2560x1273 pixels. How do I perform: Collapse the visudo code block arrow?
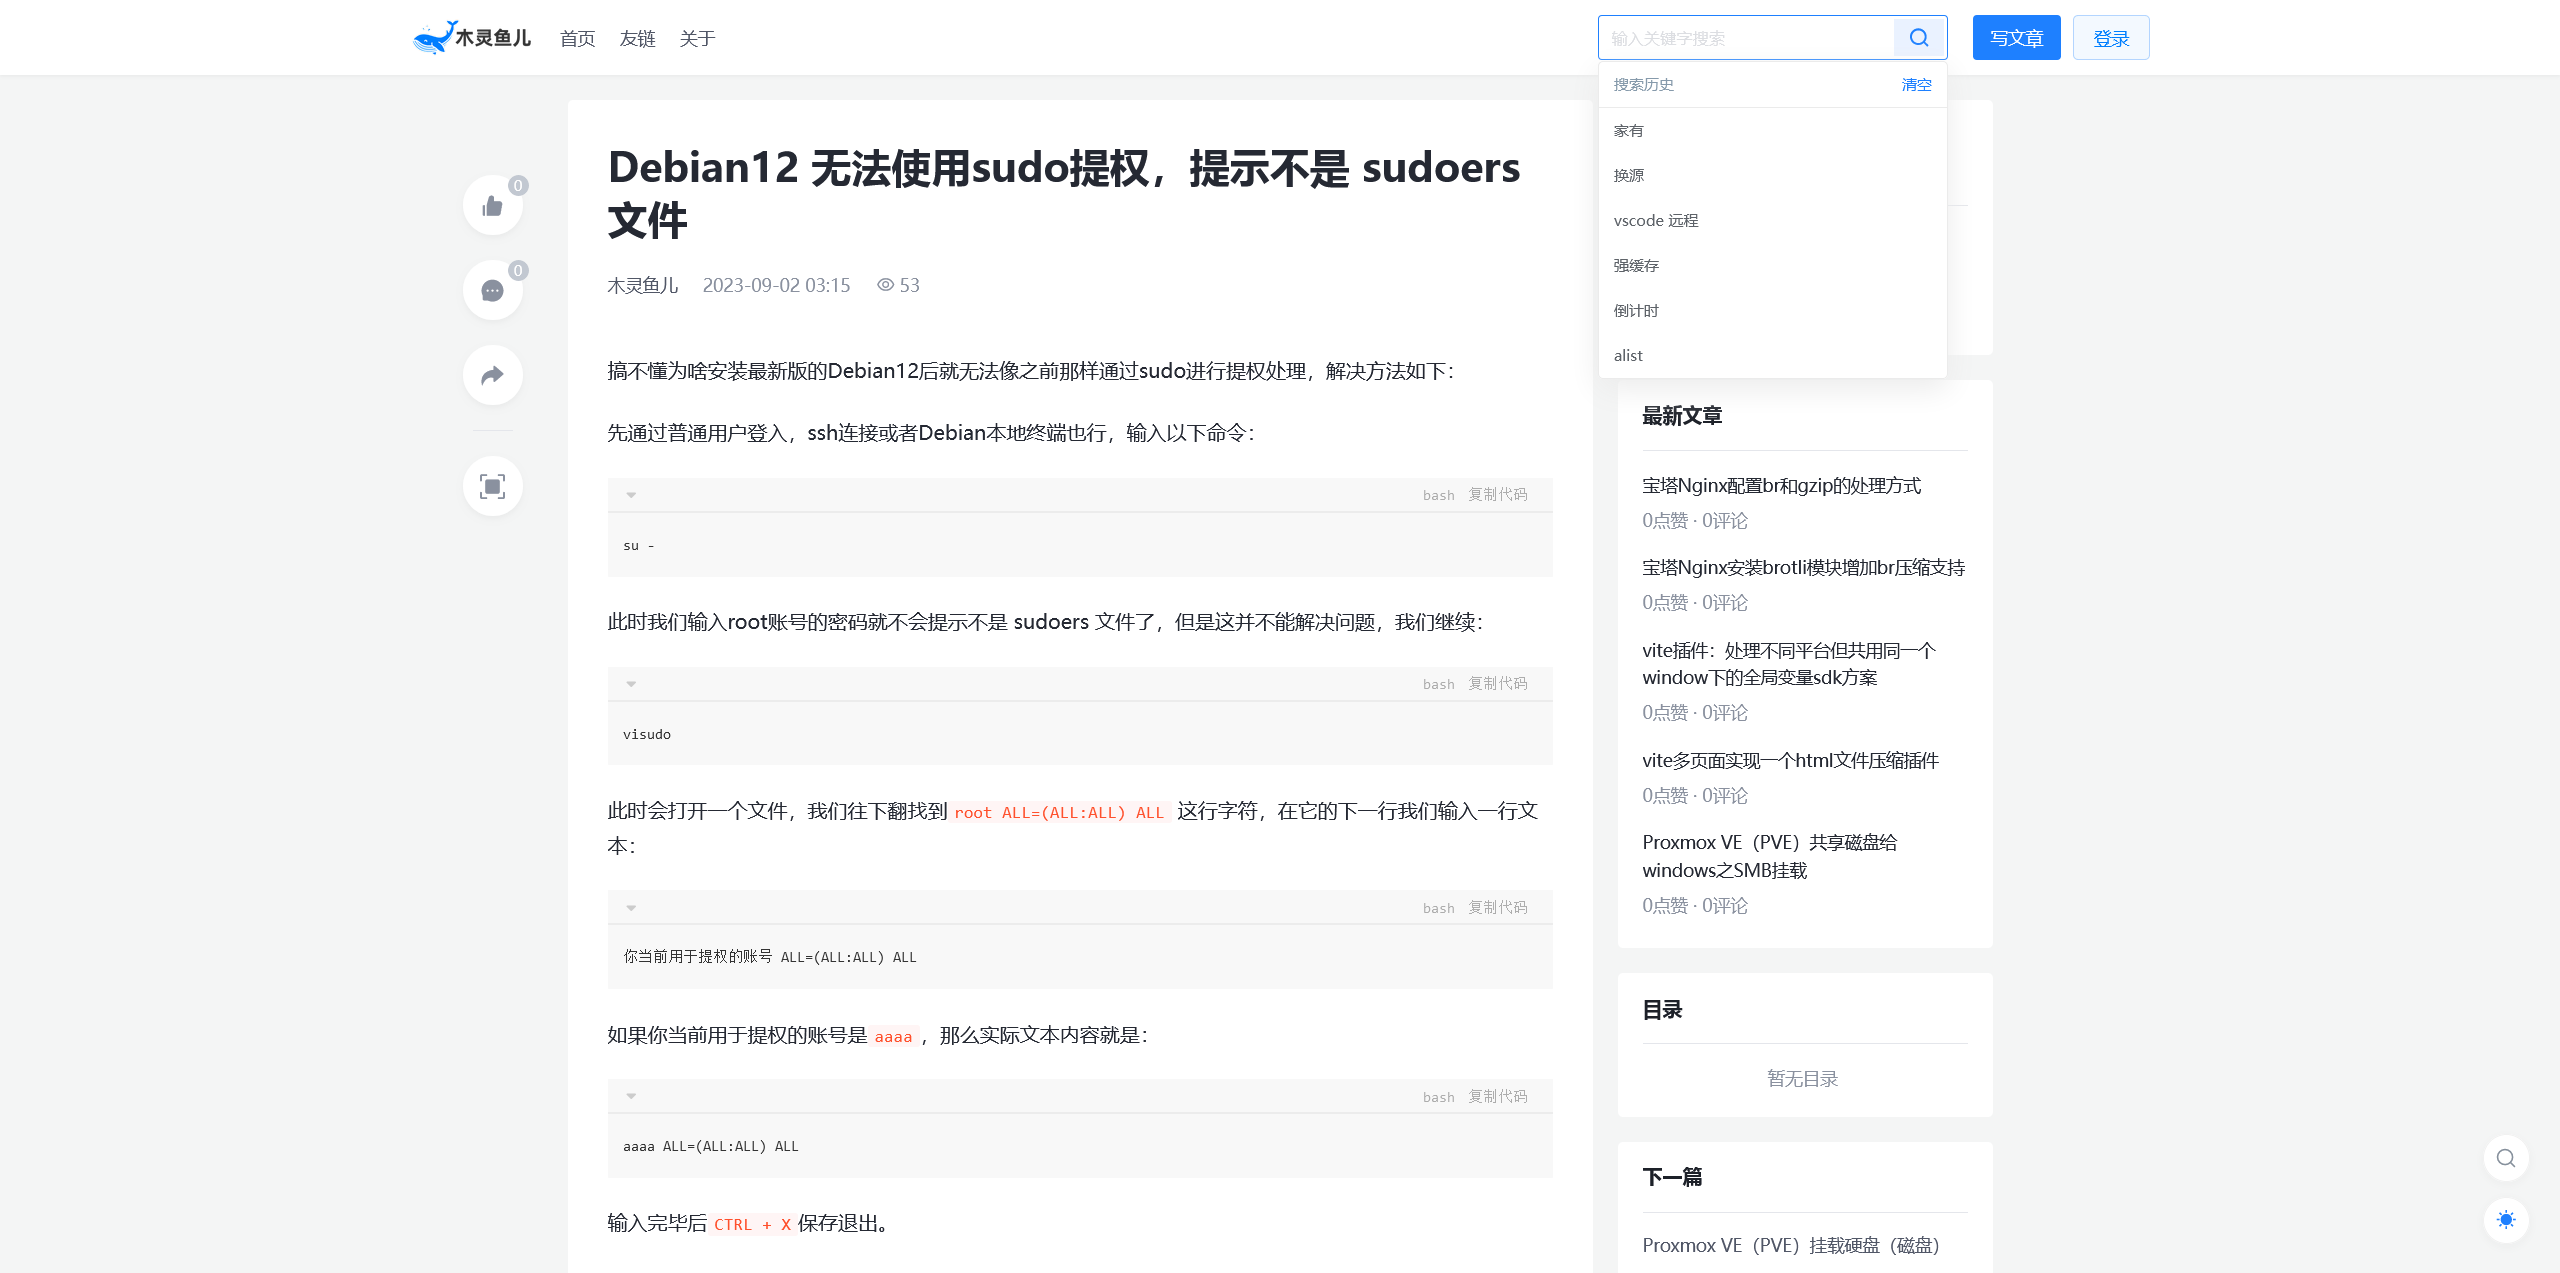pos(631,684)
